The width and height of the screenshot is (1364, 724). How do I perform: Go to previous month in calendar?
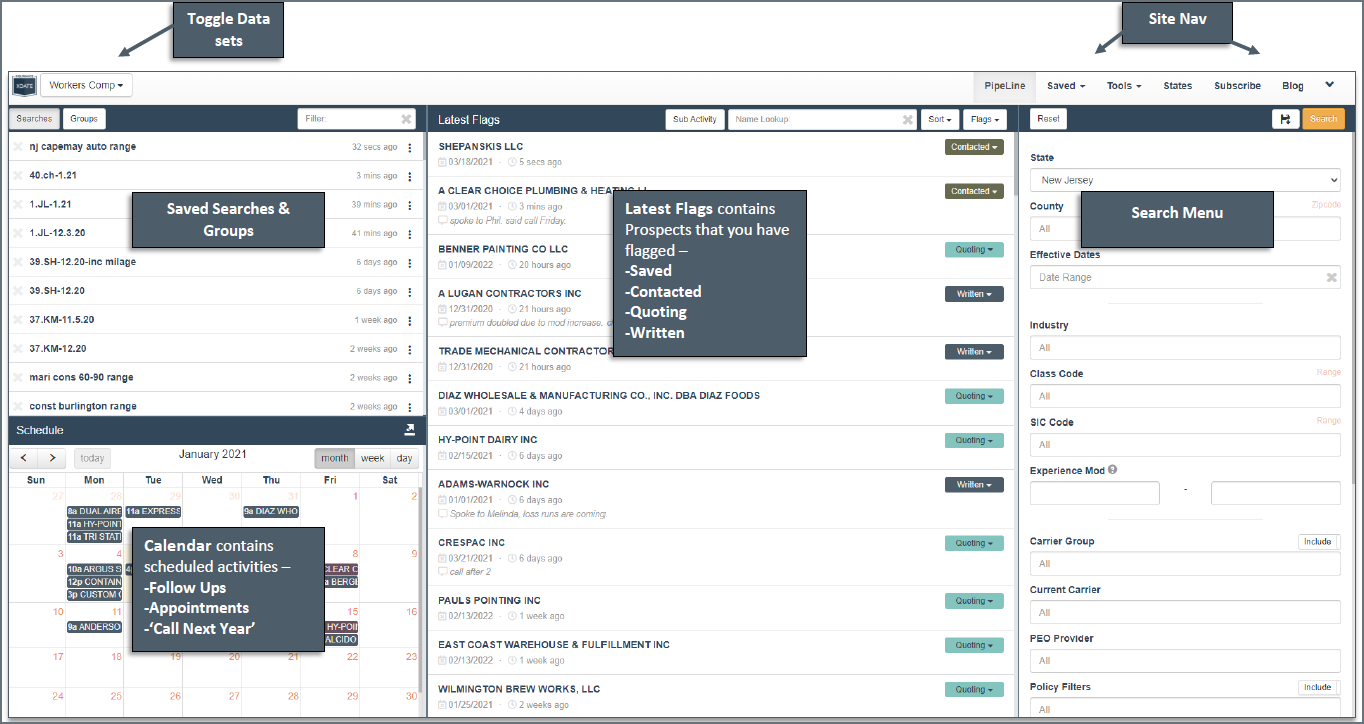click(24, 458)
